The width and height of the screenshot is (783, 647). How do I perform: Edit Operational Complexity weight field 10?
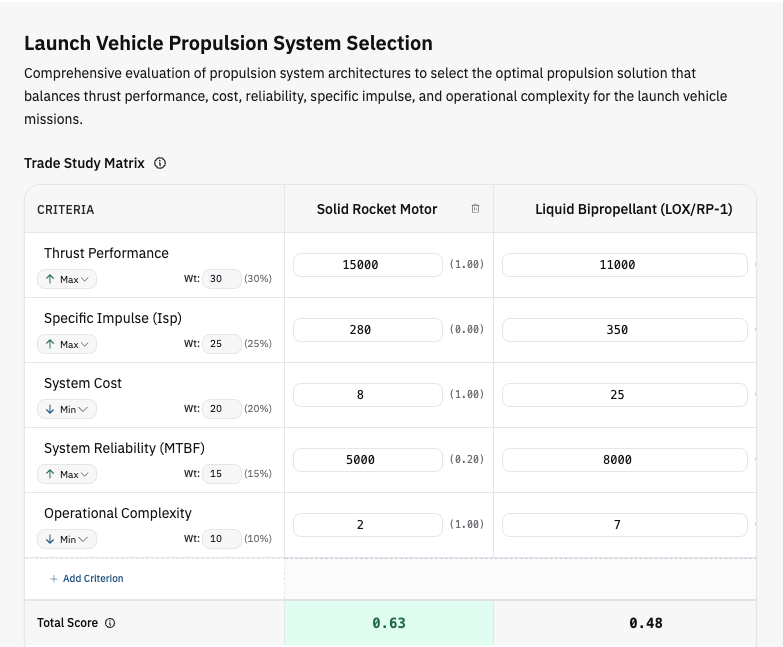[222, 538]
